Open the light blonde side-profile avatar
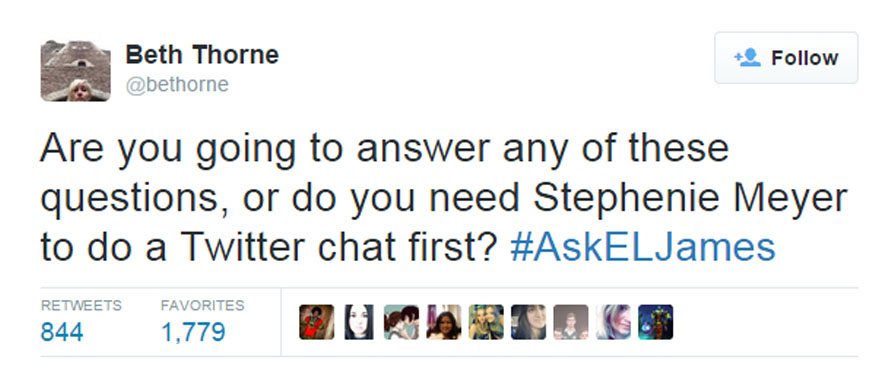The image size is (896, 373). (613, 322)
